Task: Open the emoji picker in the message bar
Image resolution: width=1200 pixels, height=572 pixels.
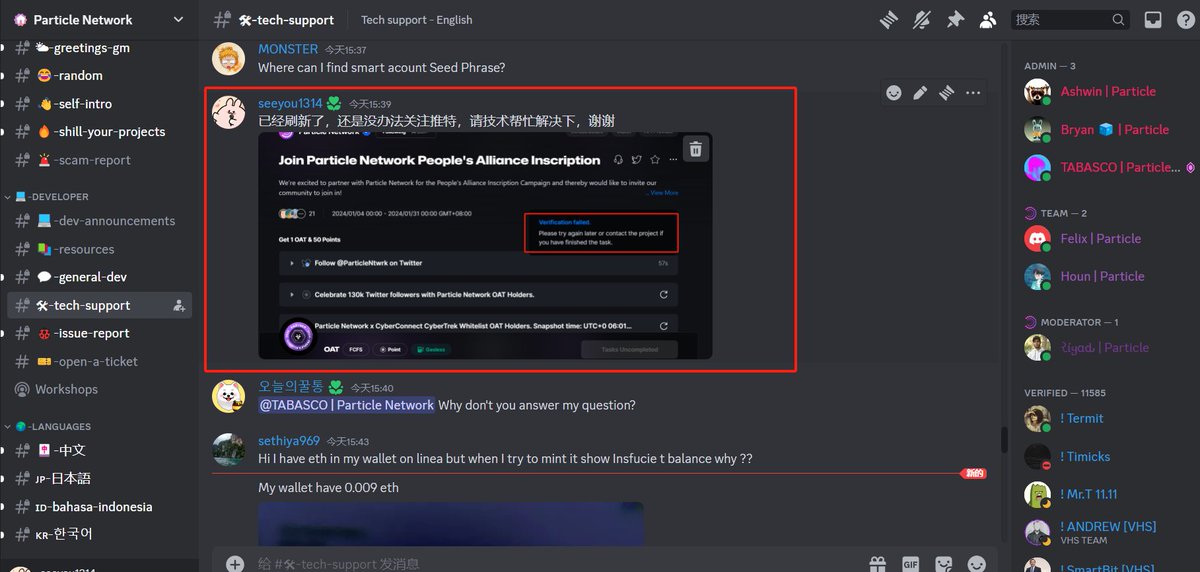Action: point(977,564)
